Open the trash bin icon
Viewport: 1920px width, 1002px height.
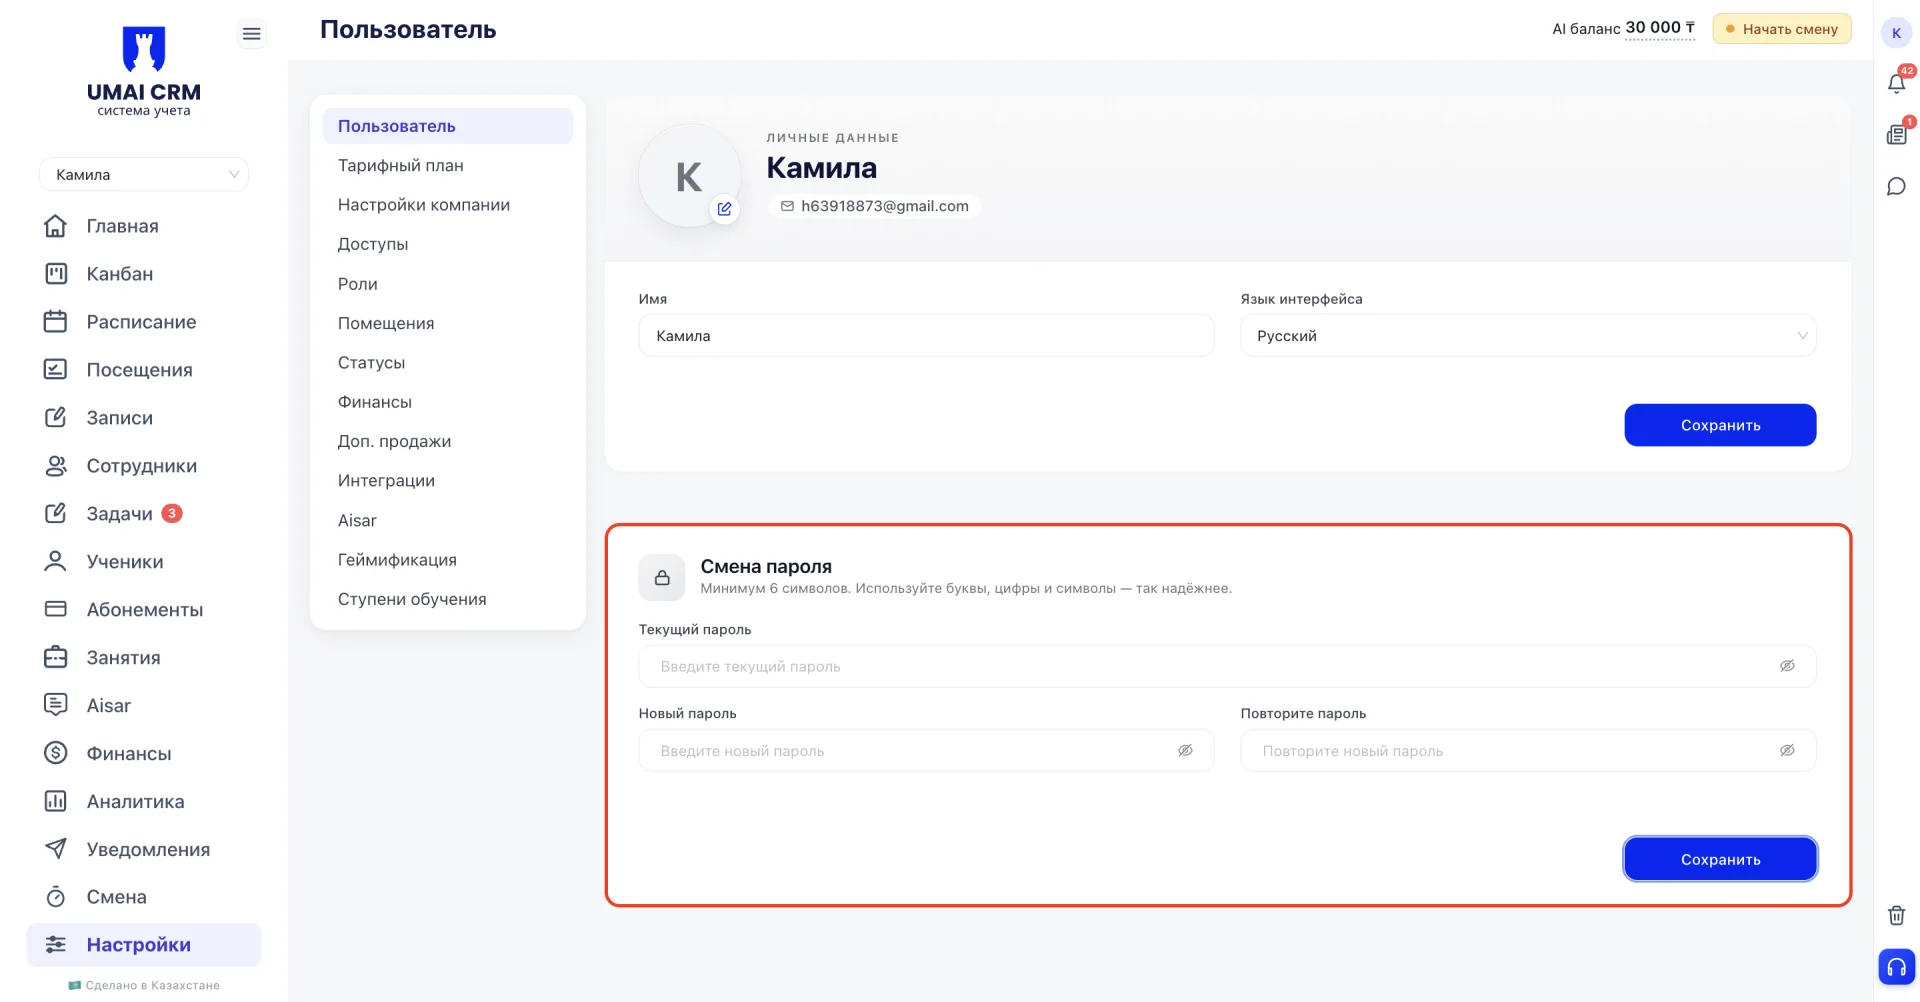click(1897, 916)
